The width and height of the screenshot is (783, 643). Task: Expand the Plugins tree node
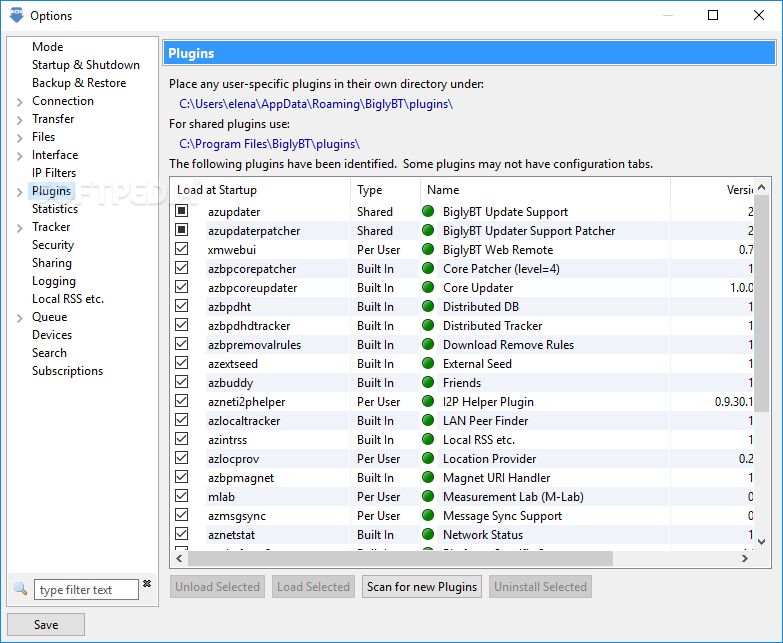pyautogui.click(x=19, y=192)
